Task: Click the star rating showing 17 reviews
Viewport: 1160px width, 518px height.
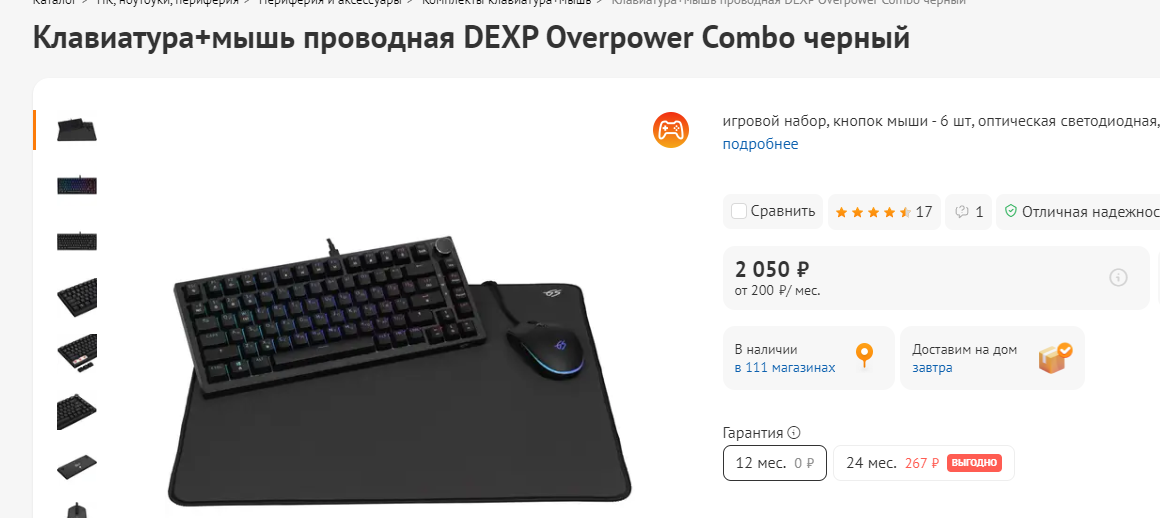Action: point(884,212)
